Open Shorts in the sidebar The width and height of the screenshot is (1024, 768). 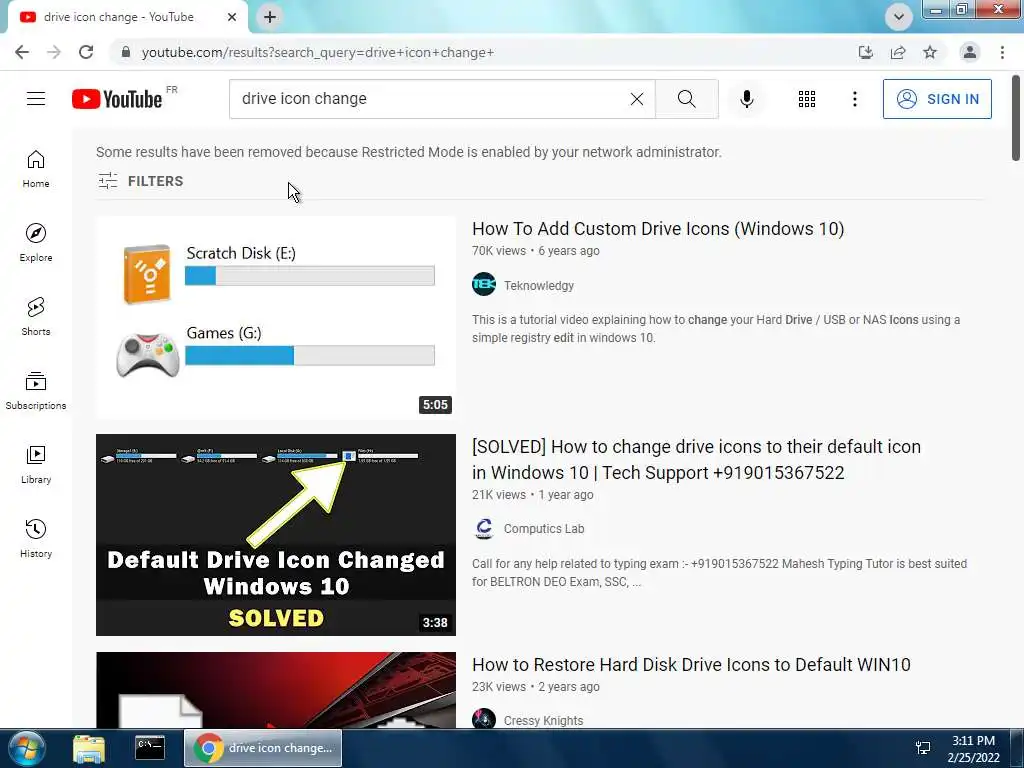click(x=36, y=316)
